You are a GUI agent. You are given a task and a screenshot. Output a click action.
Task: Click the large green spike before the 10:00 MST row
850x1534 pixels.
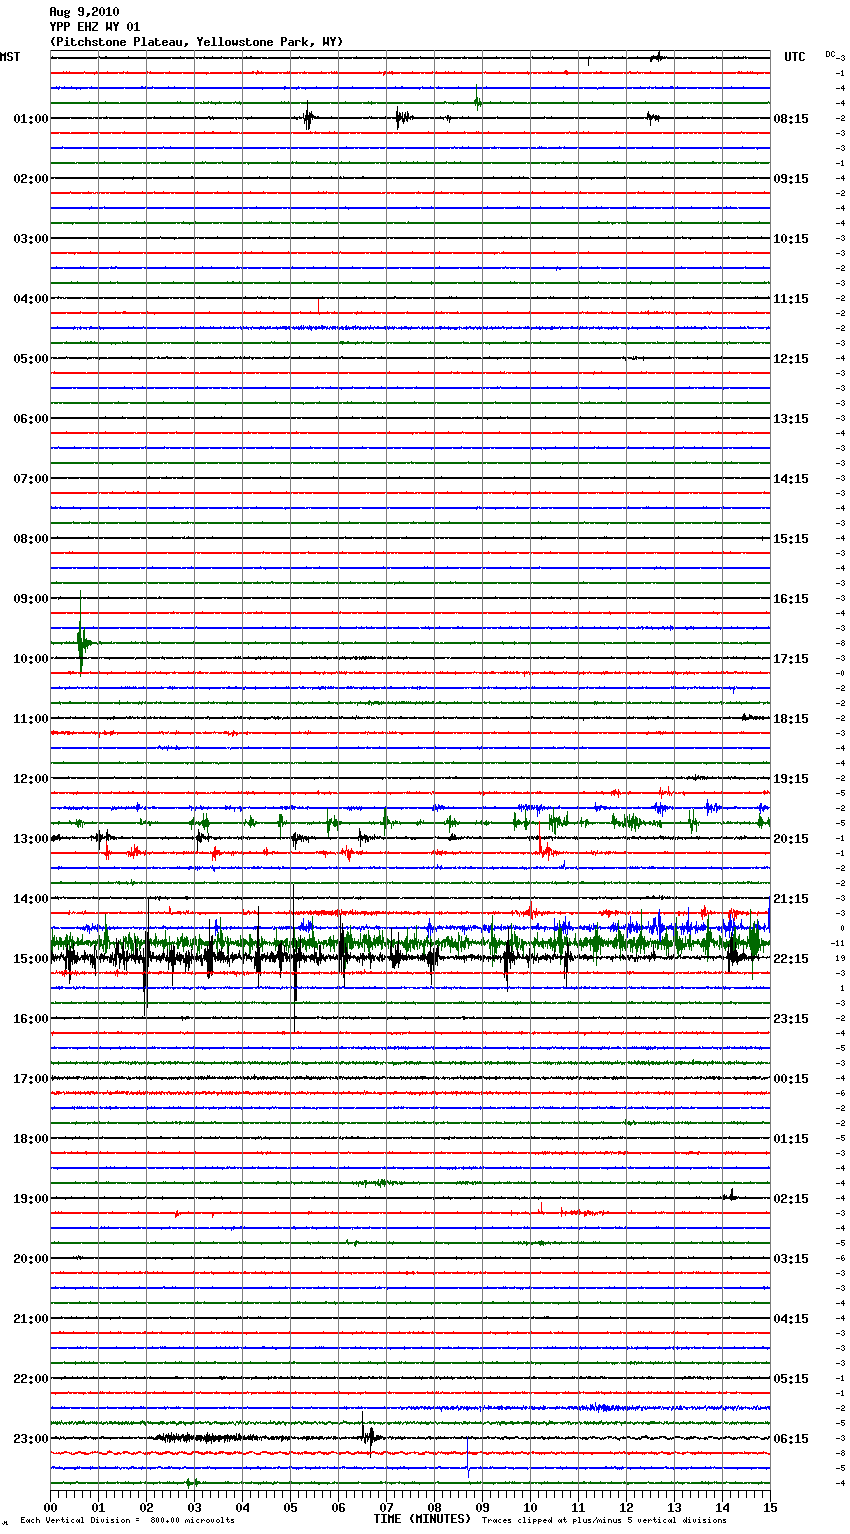(81, 634)
